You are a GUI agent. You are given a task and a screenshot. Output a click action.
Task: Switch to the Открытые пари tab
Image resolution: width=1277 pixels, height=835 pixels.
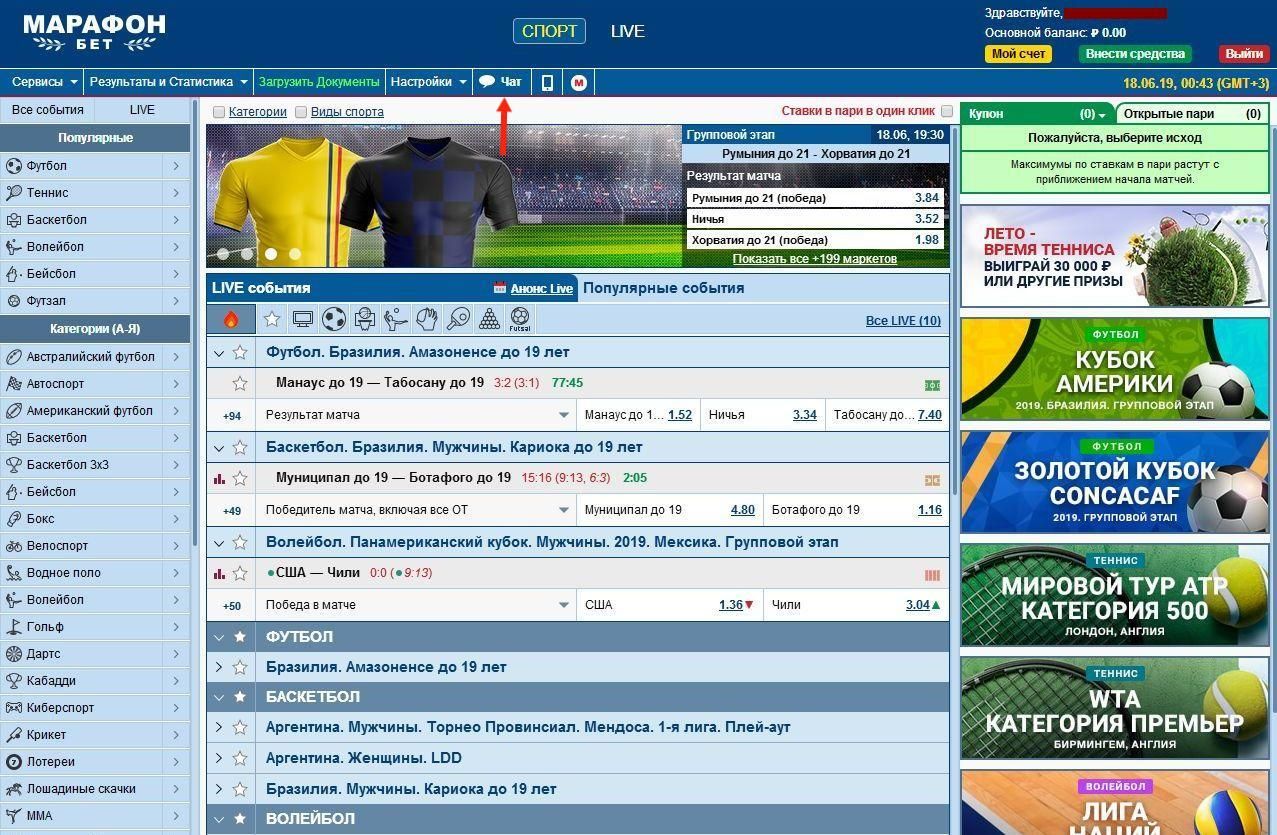1190,113
